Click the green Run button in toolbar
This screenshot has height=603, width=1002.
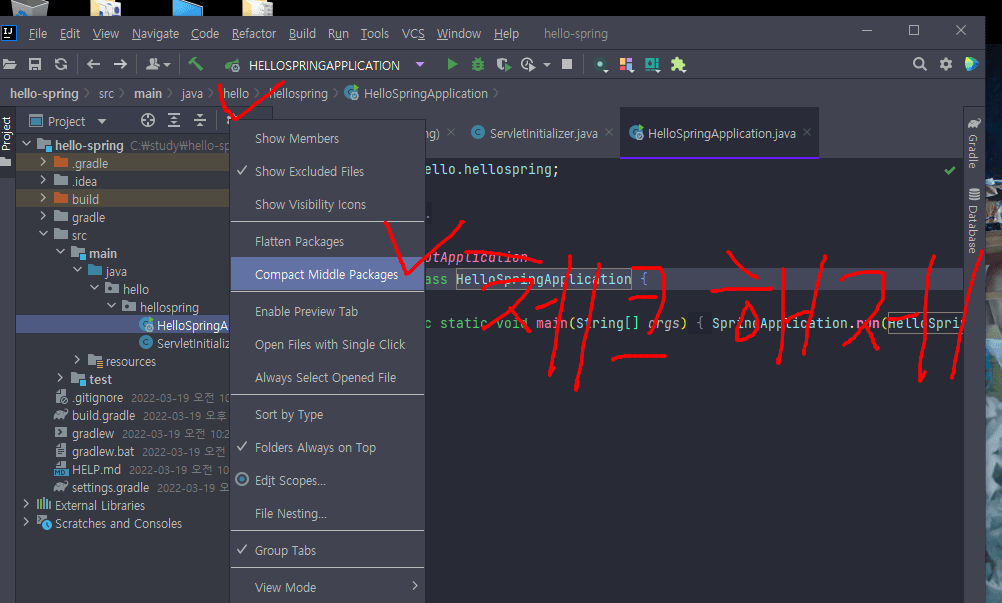click(453, 65)
